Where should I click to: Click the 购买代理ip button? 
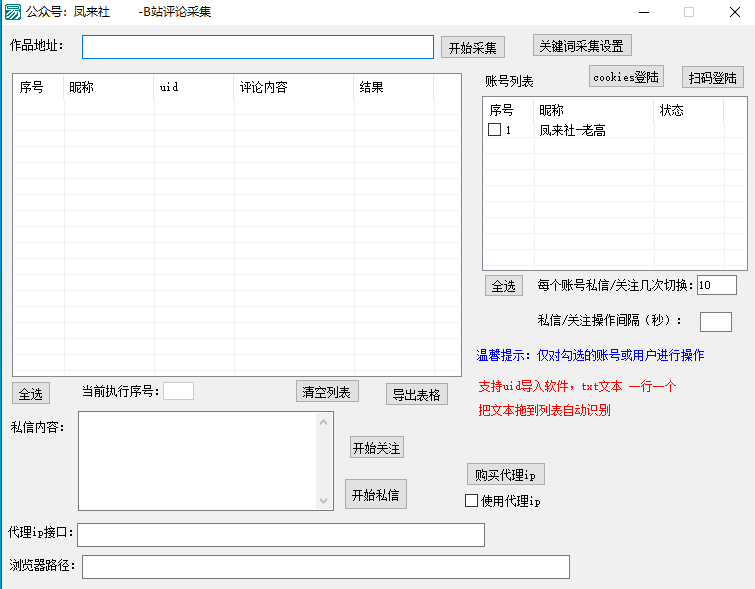tap(506, 474)
